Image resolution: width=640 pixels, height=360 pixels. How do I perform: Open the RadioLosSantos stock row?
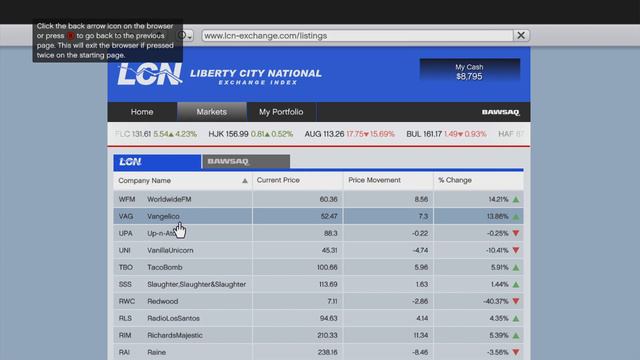[318, 318]
